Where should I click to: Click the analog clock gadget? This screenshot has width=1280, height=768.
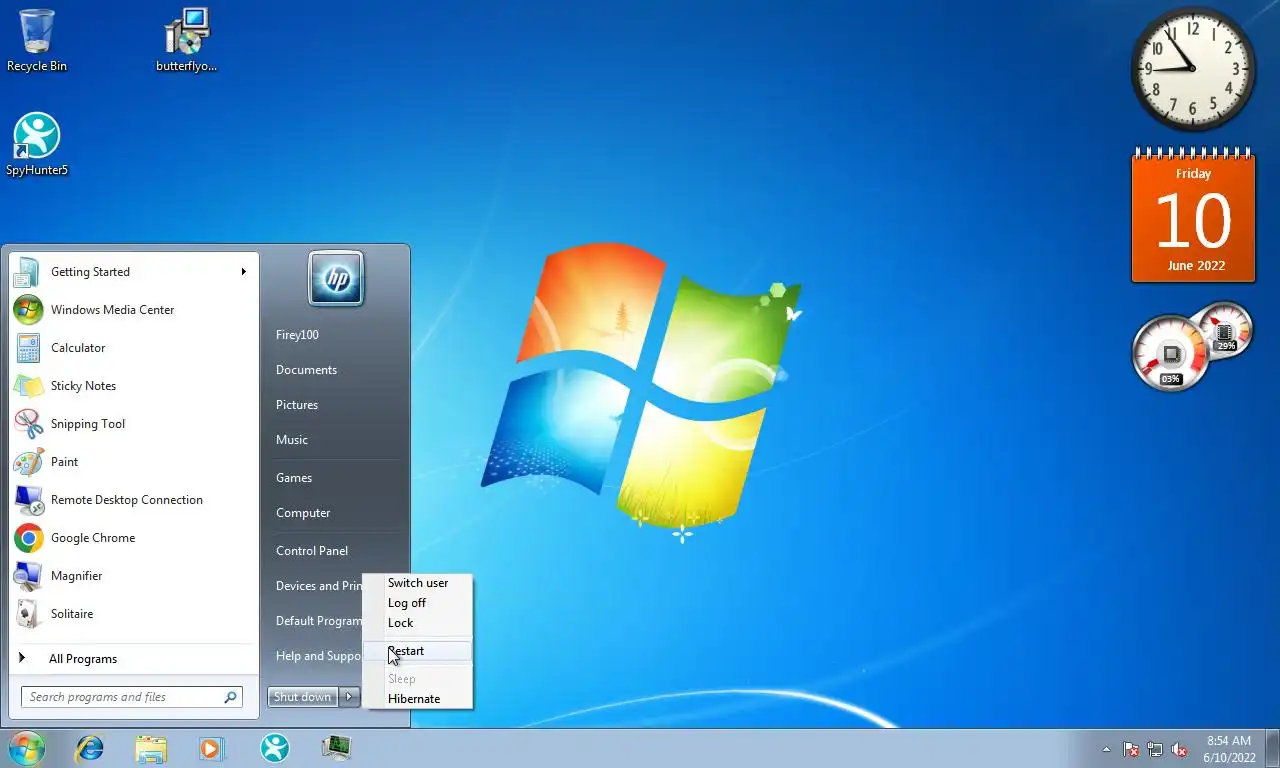click(x=1193, y=69)
